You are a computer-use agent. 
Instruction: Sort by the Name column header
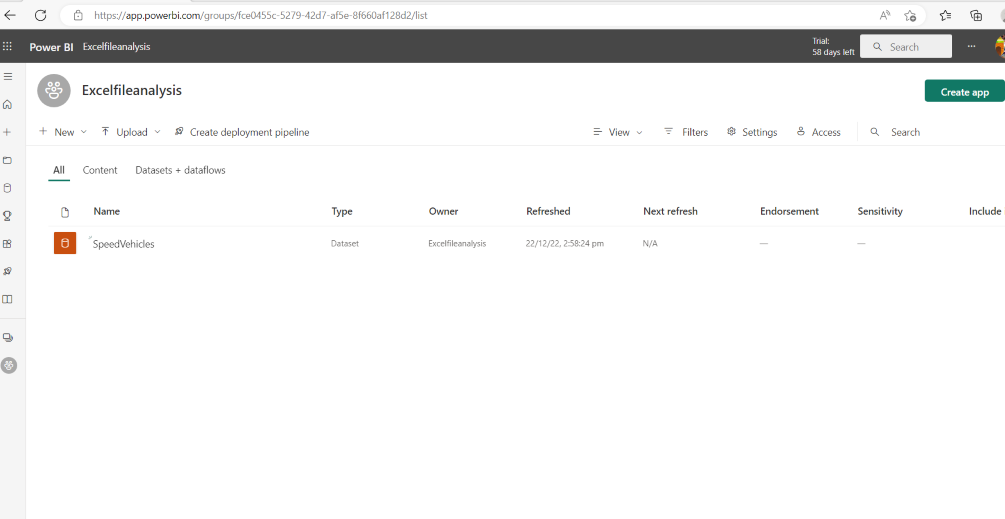coord(106,211)
